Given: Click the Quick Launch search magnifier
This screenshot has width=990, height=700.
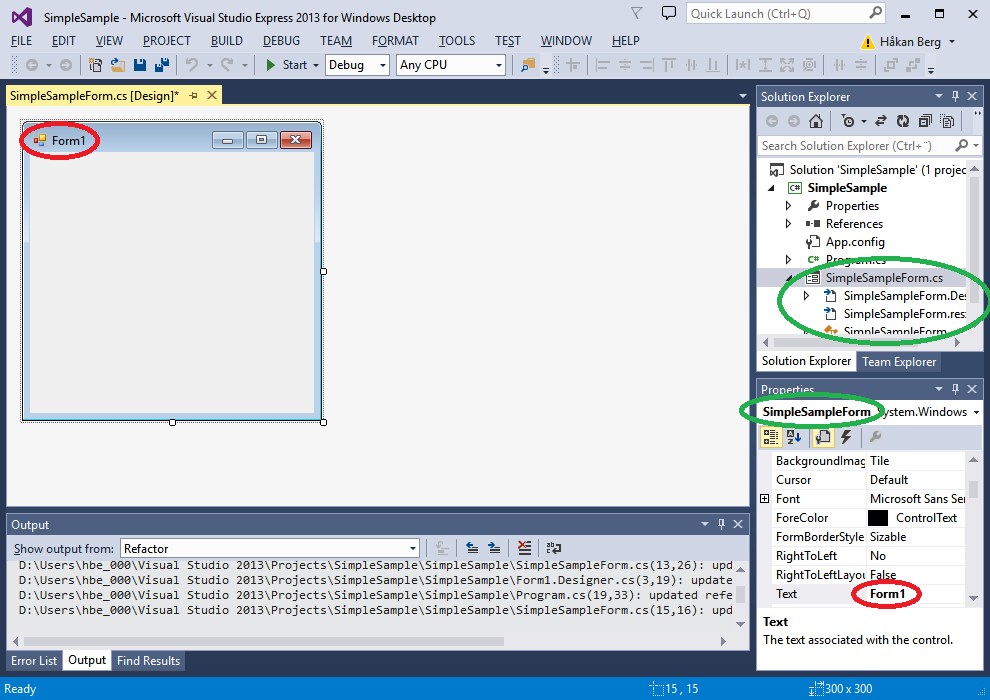Looking at the screenshot, I should click(875, 13).
